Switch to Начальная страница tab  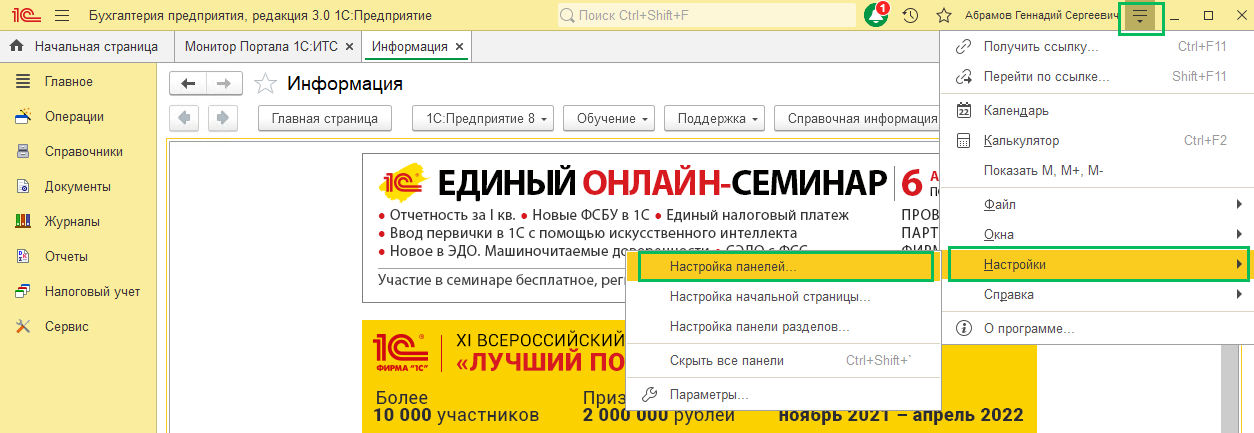[86, 47]
